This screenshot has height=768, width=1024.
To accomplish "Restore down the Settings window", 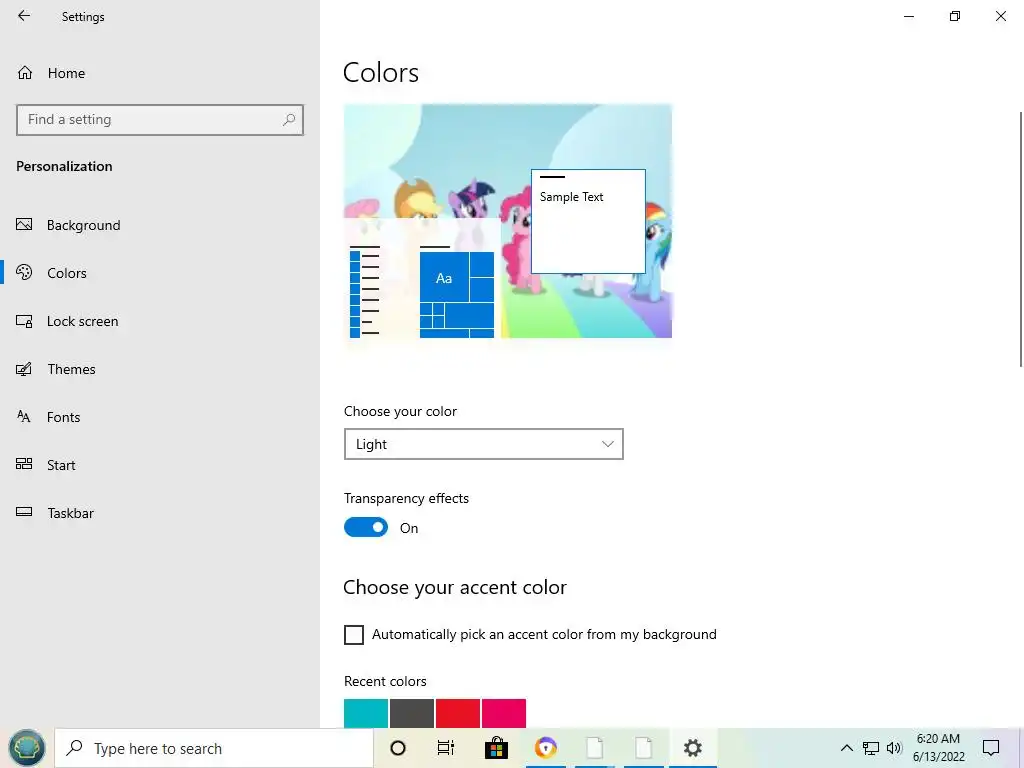I will coord(955,16).
